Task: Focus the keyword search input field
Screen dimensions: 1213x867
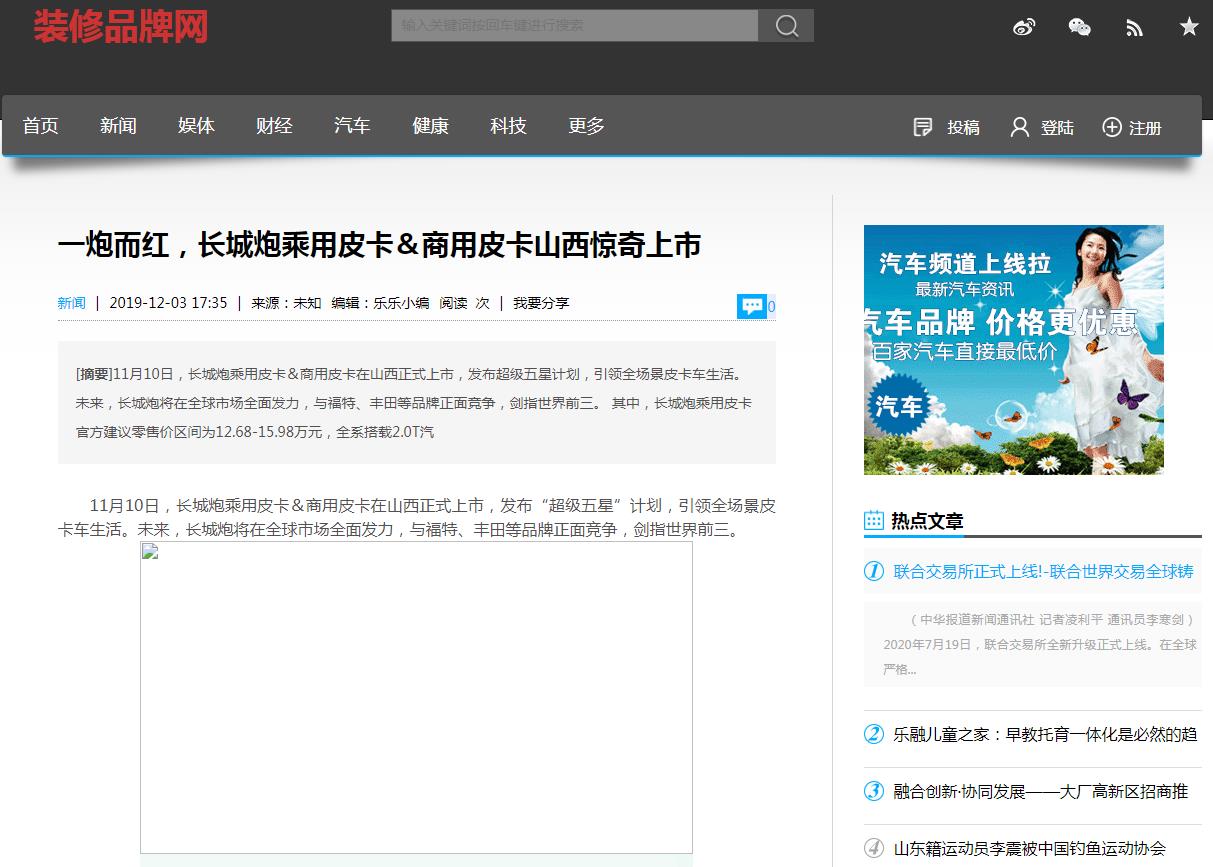Action: pos(575,26)
